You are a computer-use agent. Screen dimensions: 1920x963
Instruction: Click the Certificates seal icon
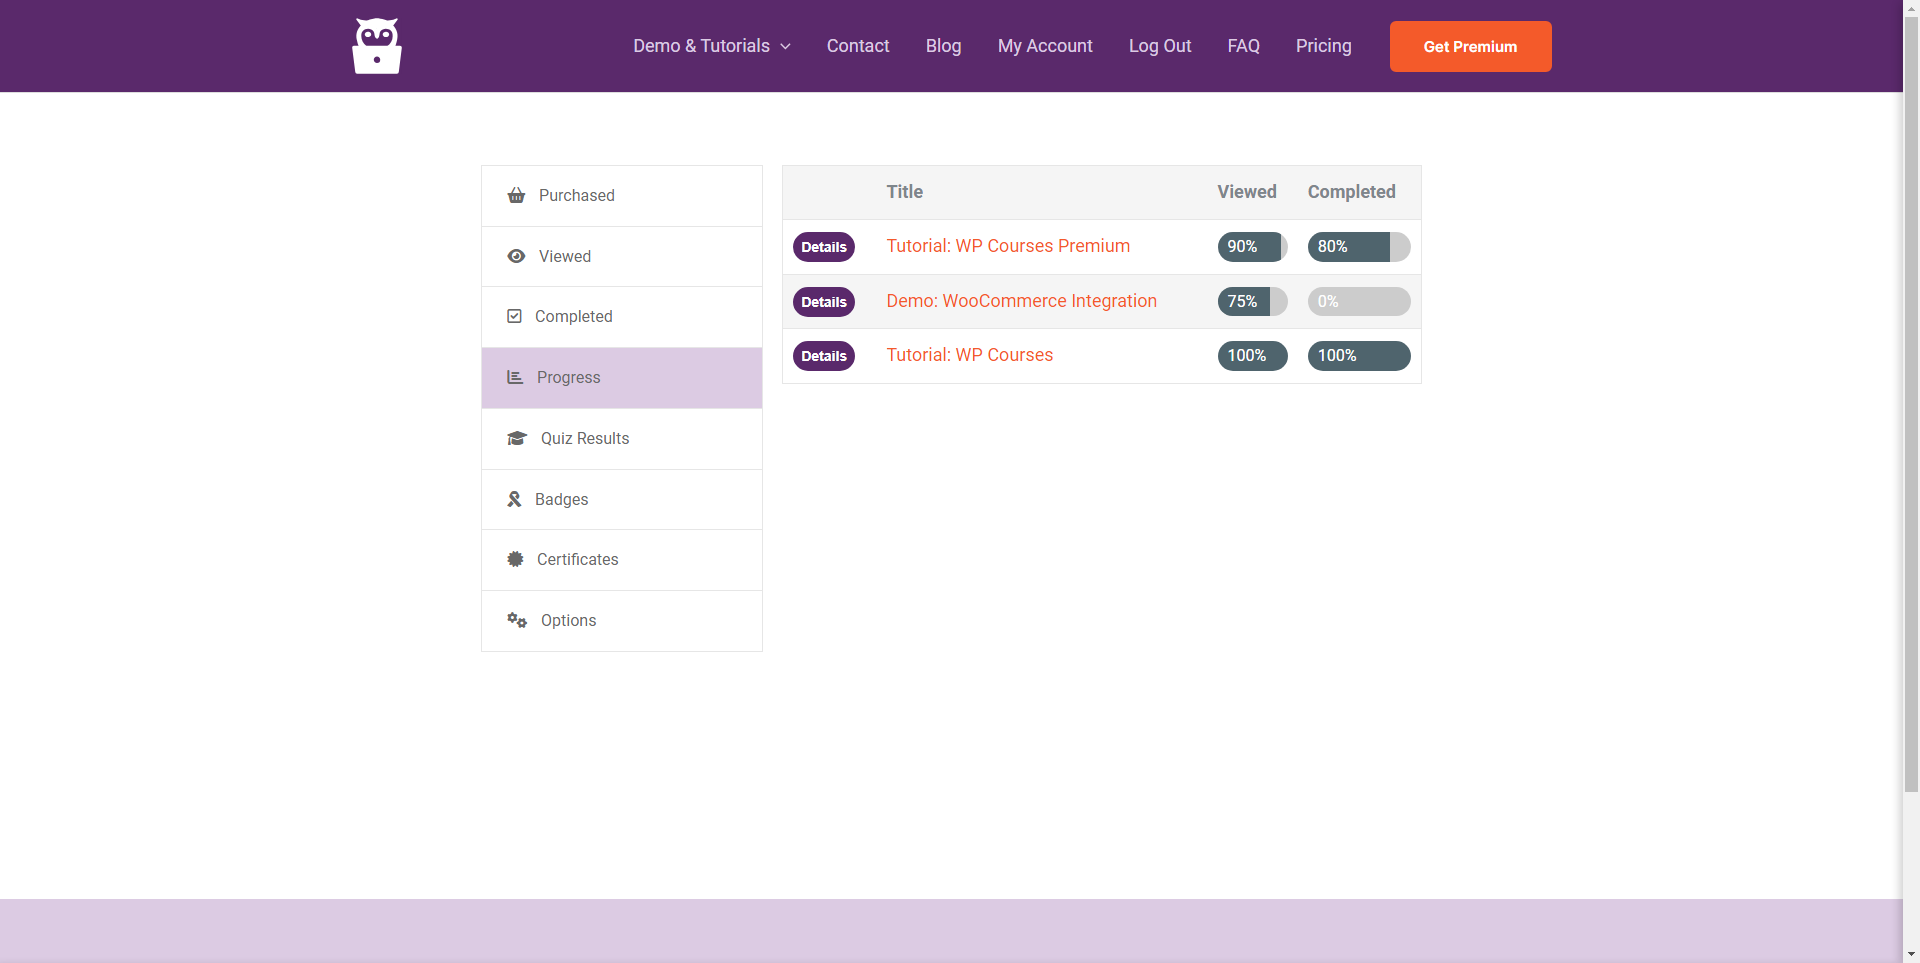point(515,559)
